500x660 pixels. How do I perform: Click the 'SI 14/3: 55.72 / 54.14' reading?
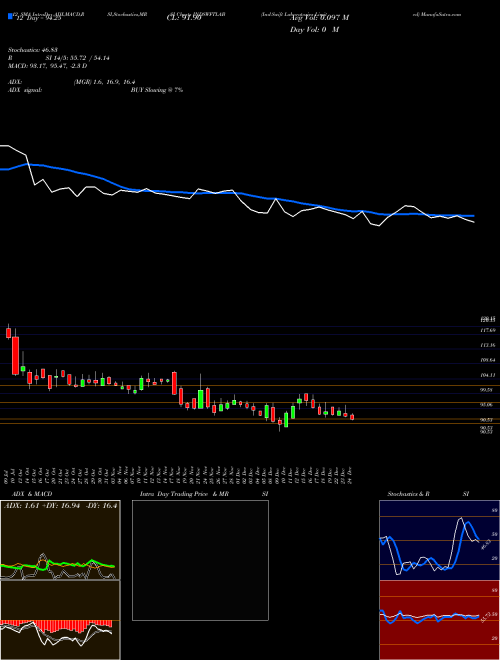pos(78,58)
